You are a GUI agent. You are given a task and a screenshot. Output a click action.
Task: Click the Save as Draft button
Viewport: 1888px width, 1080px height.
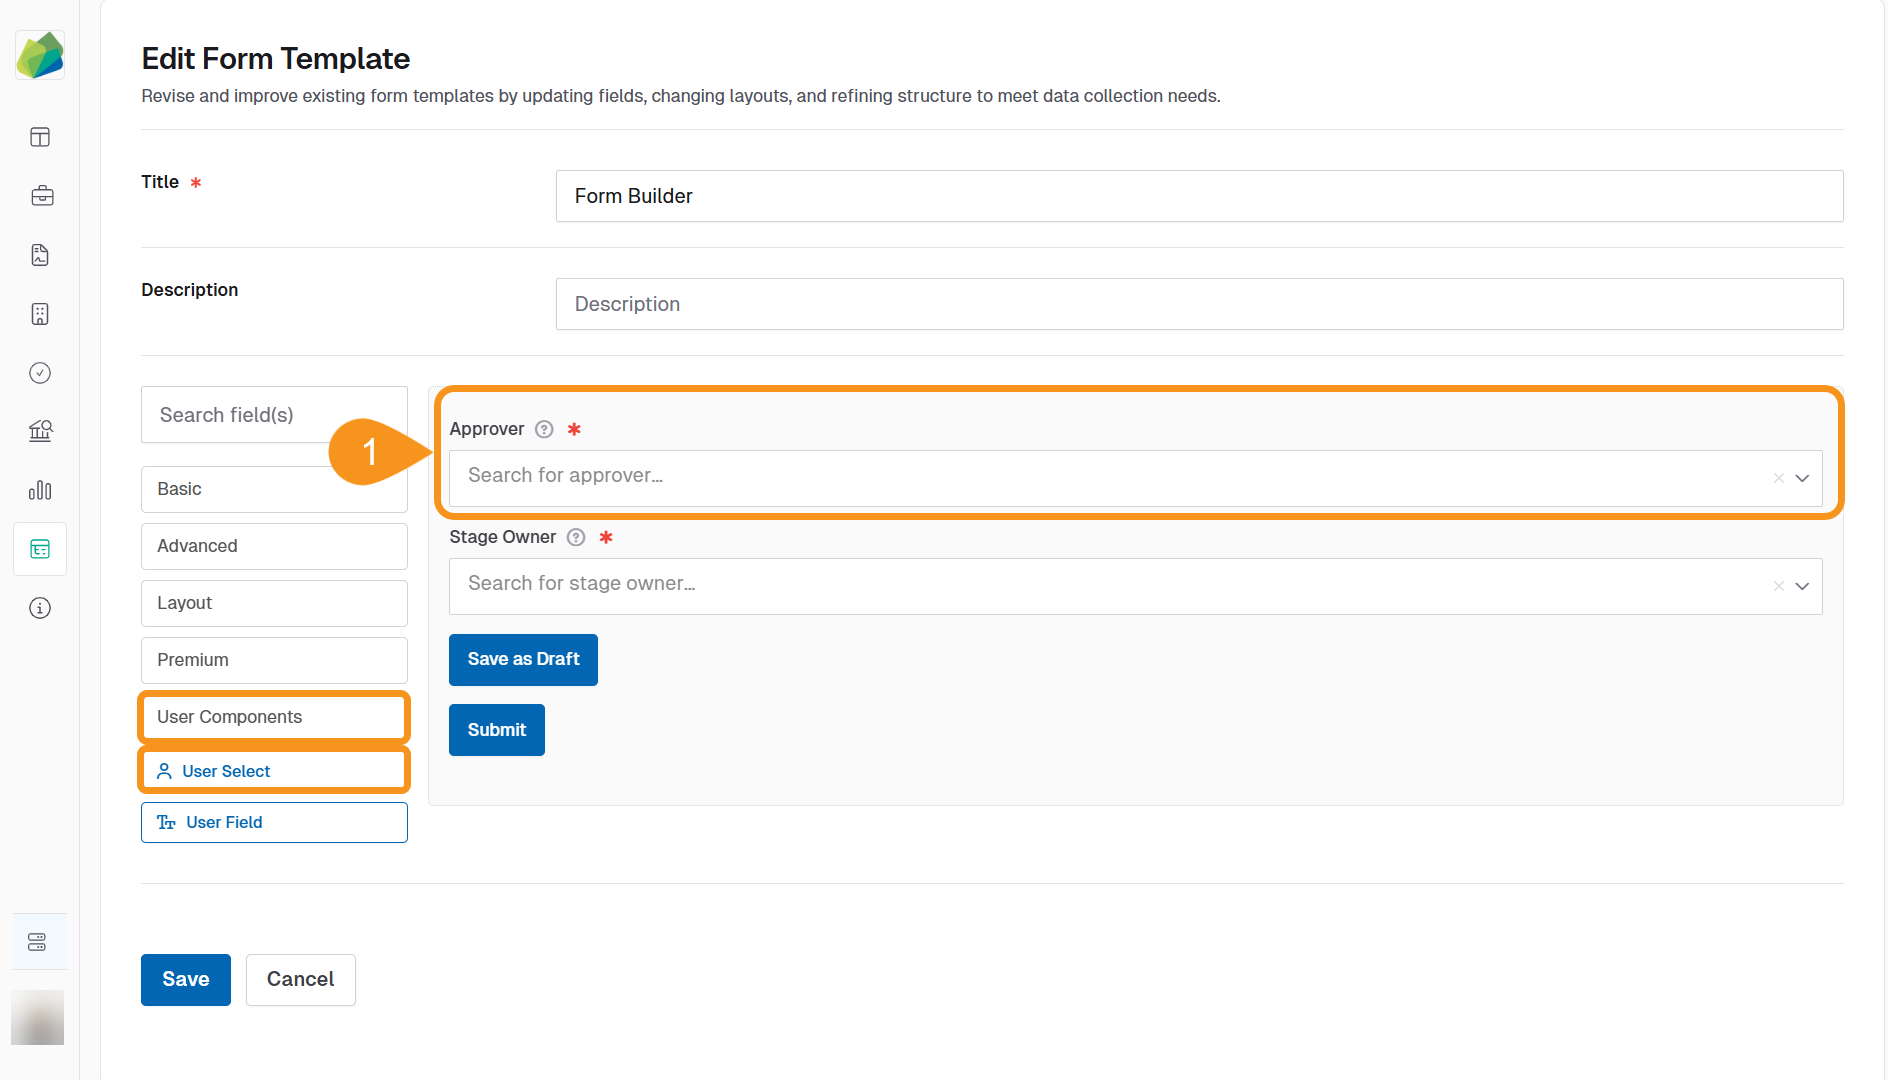point(523,659)
